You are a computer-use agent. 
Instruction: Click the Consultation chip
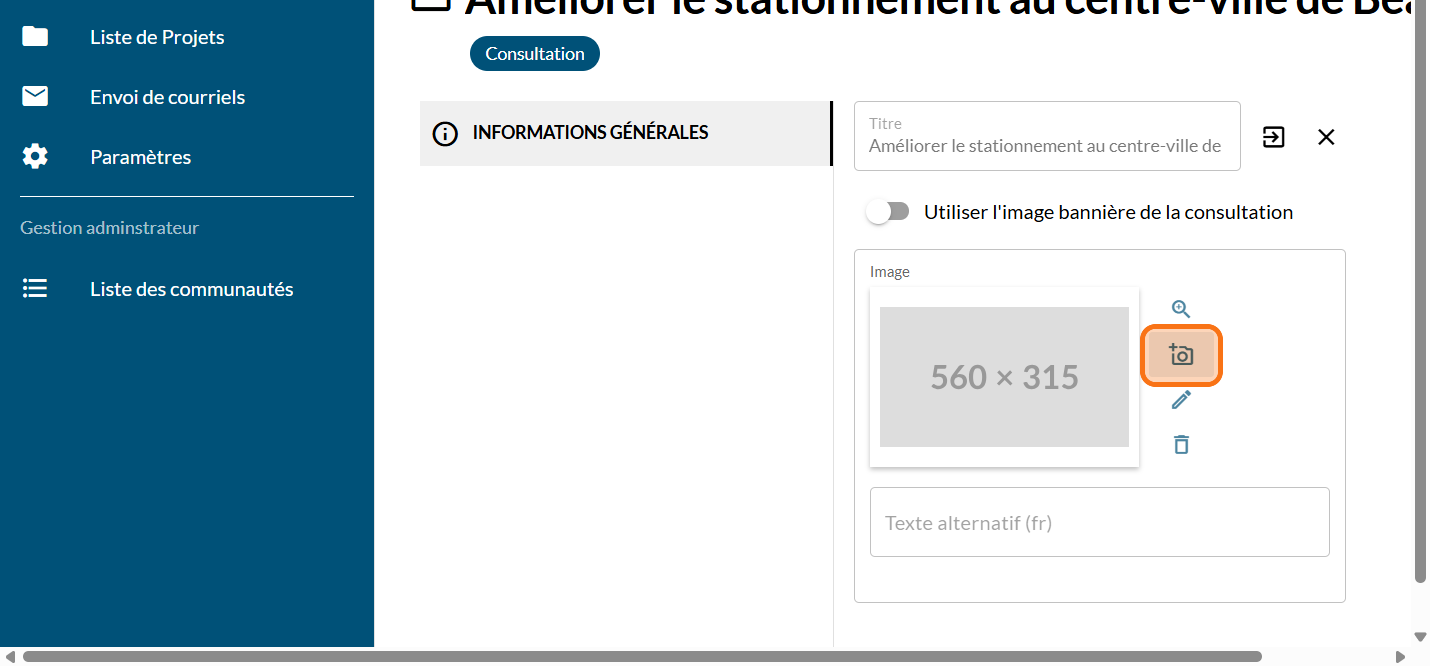tap(535, 54)
